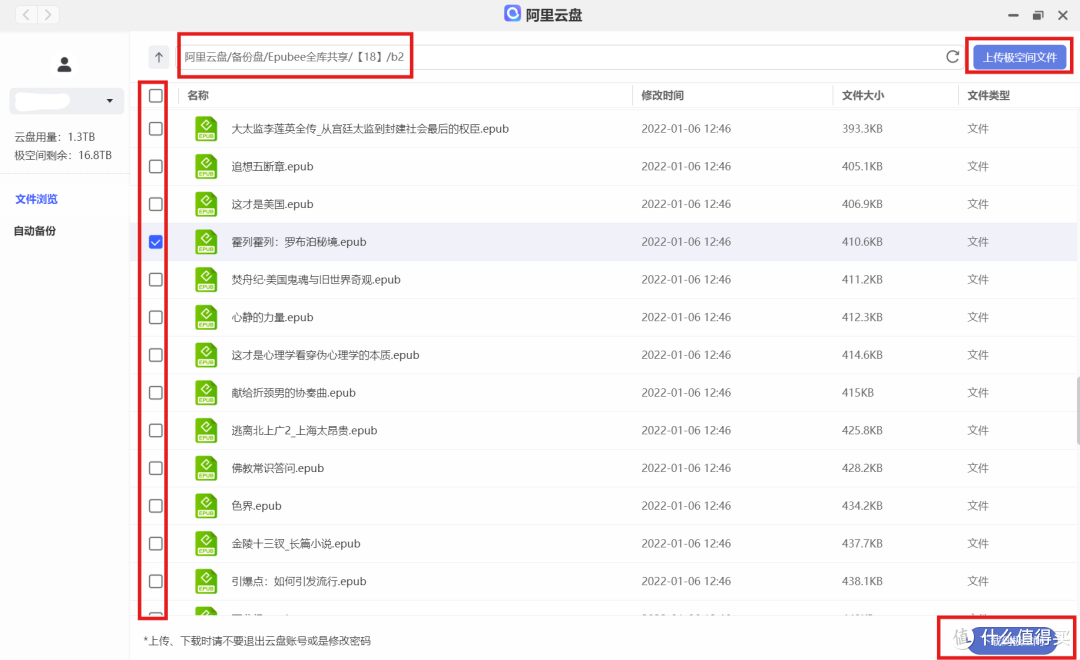Click the 上传极空间文件 button
Viewport: 1080px width, 660px height.
[1019, 57]
